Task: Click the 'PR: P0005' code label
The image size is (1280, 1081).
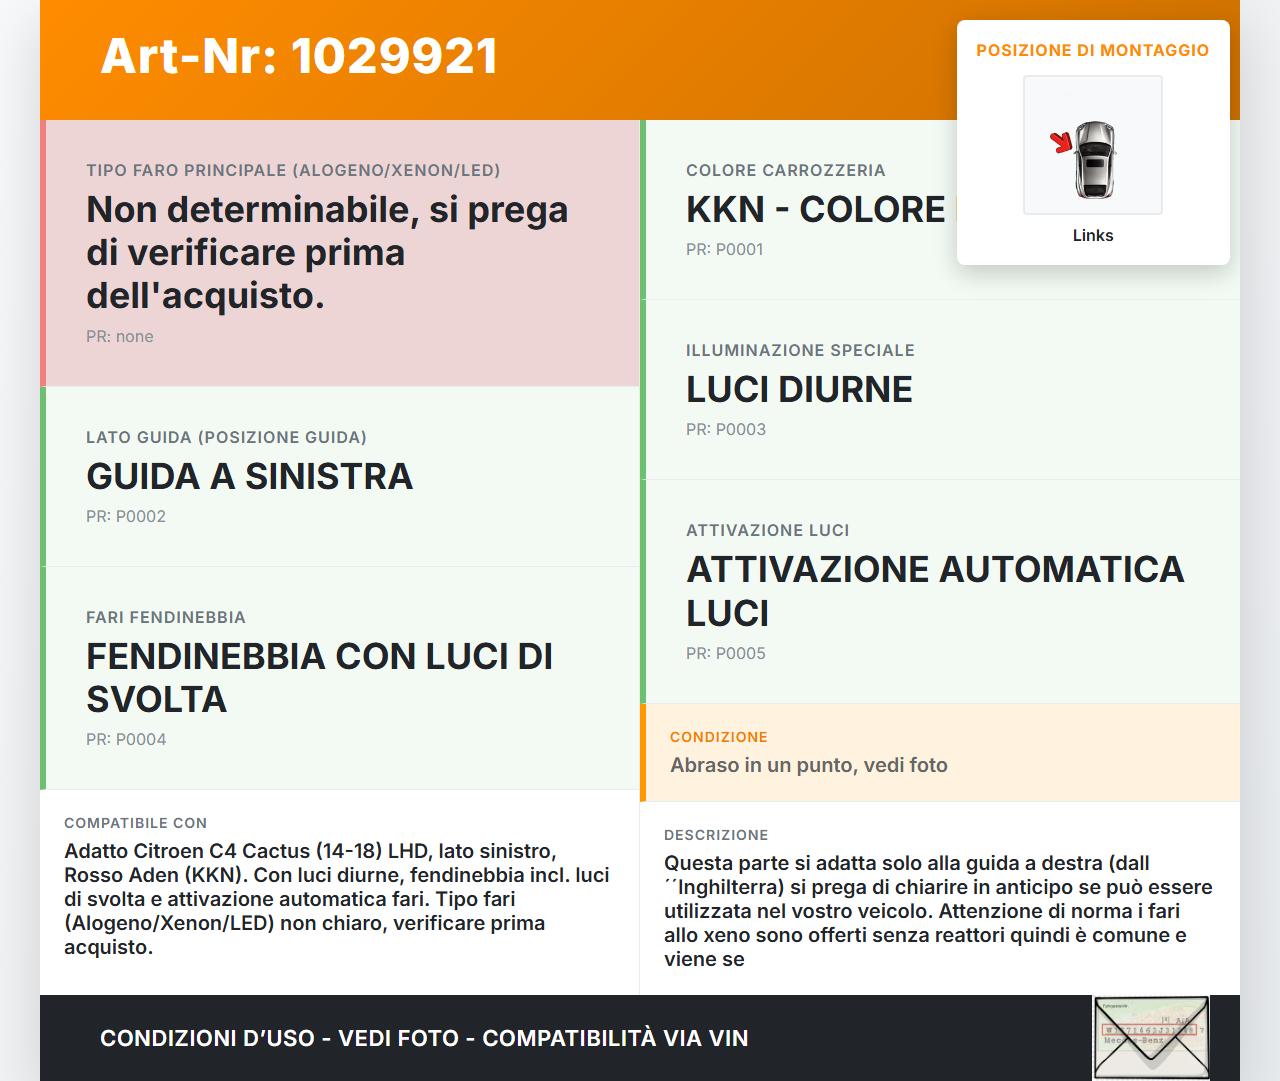Action: click(x=725, y=653)
